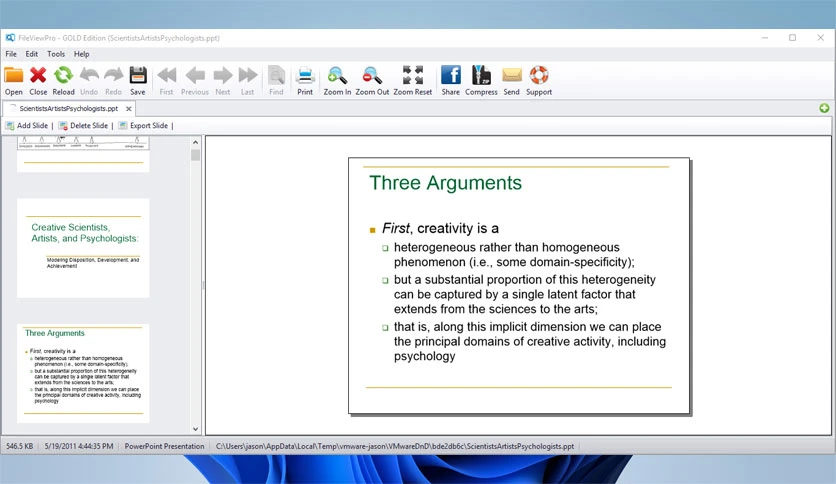Open the File menu

(x=11, y=54)
